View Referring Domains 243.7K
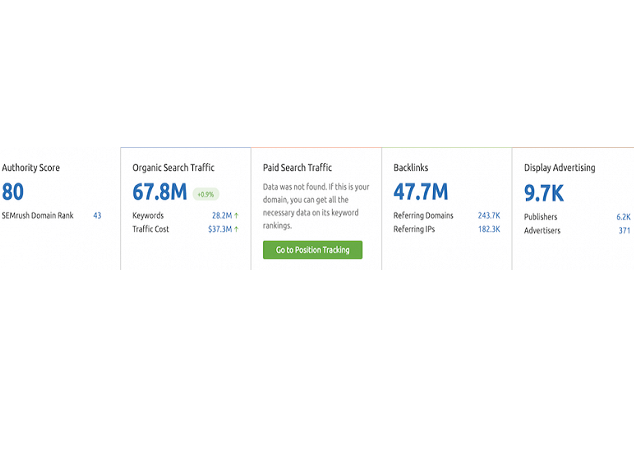 [x=489, y=215]
